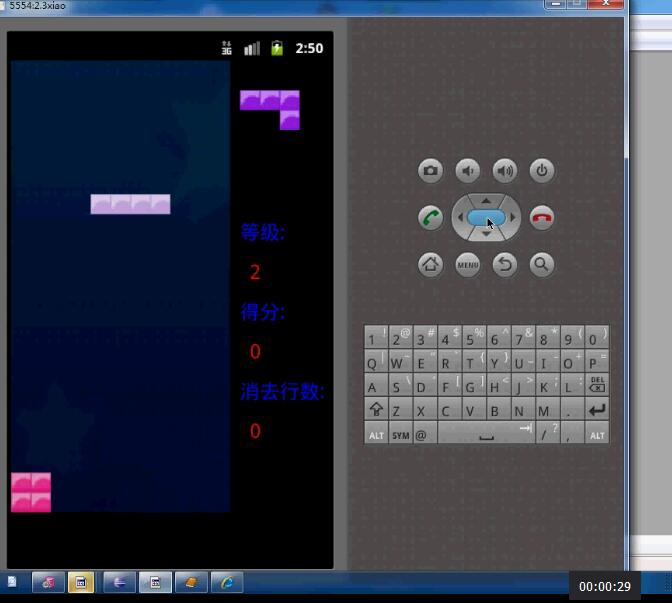Viewport: 672px width, 603px height.
Task: Click the purple next-piece preview
Action: (270, 110)
